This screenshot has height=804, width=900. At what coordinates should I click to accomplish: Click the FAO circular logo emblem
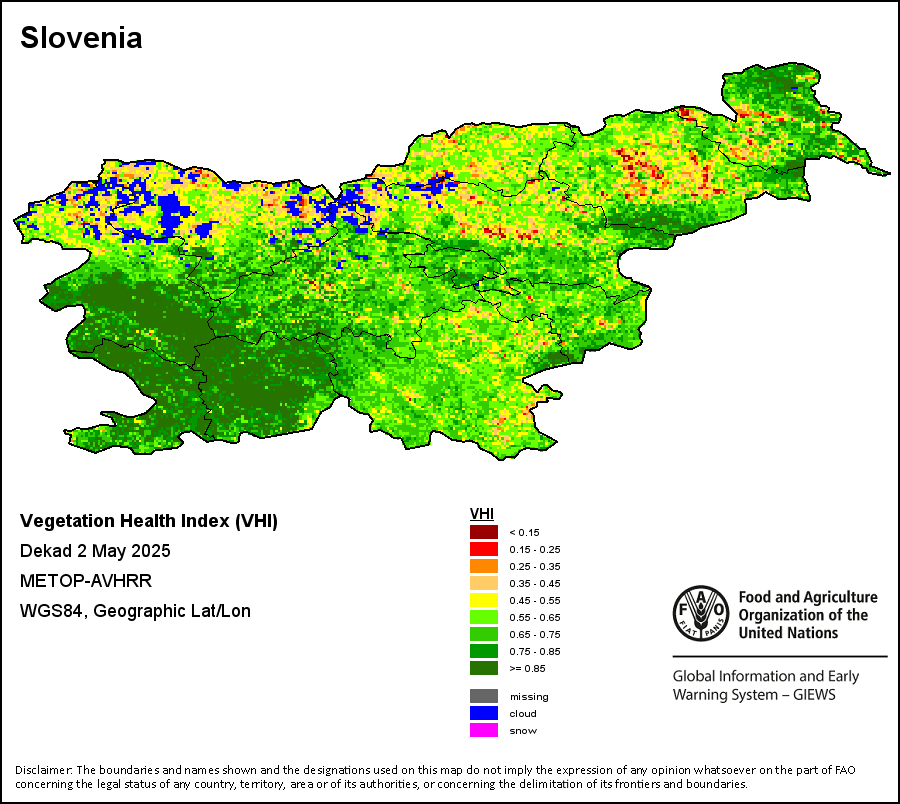point(701,613)
